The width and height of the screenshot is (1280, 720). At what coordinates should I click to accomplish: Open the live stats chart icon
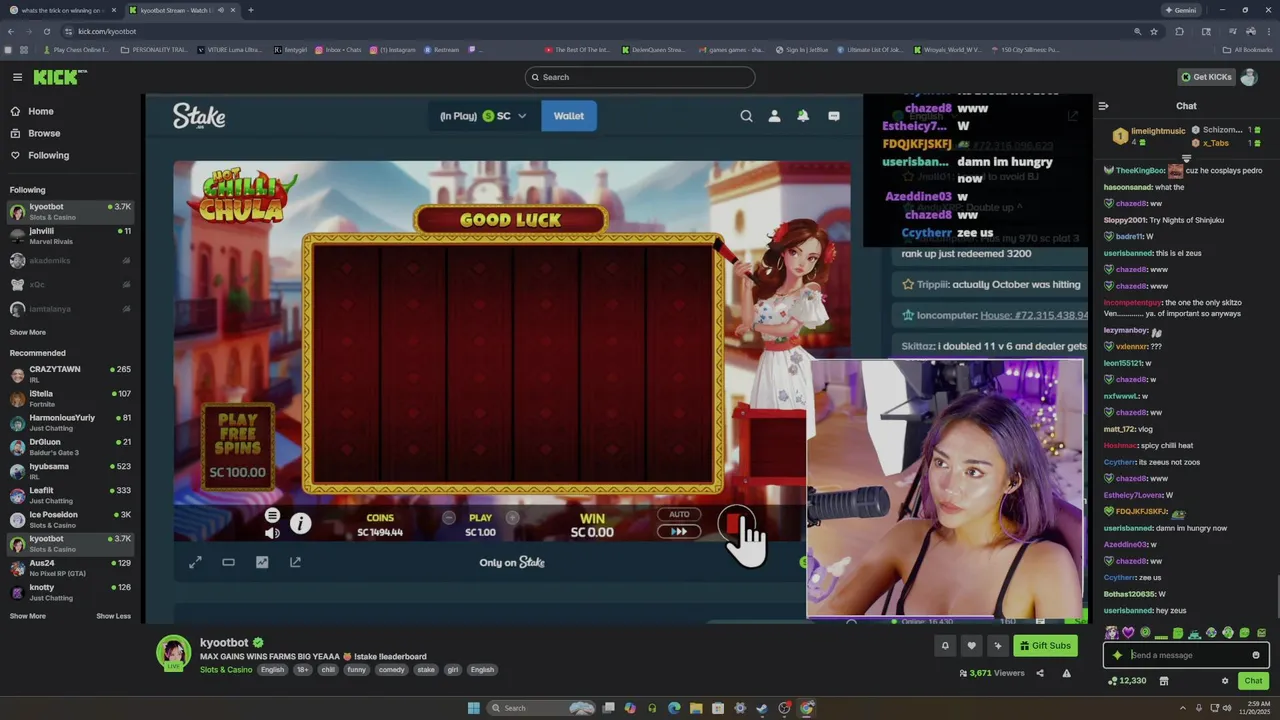pyautogui.click(x=262, y=562)
